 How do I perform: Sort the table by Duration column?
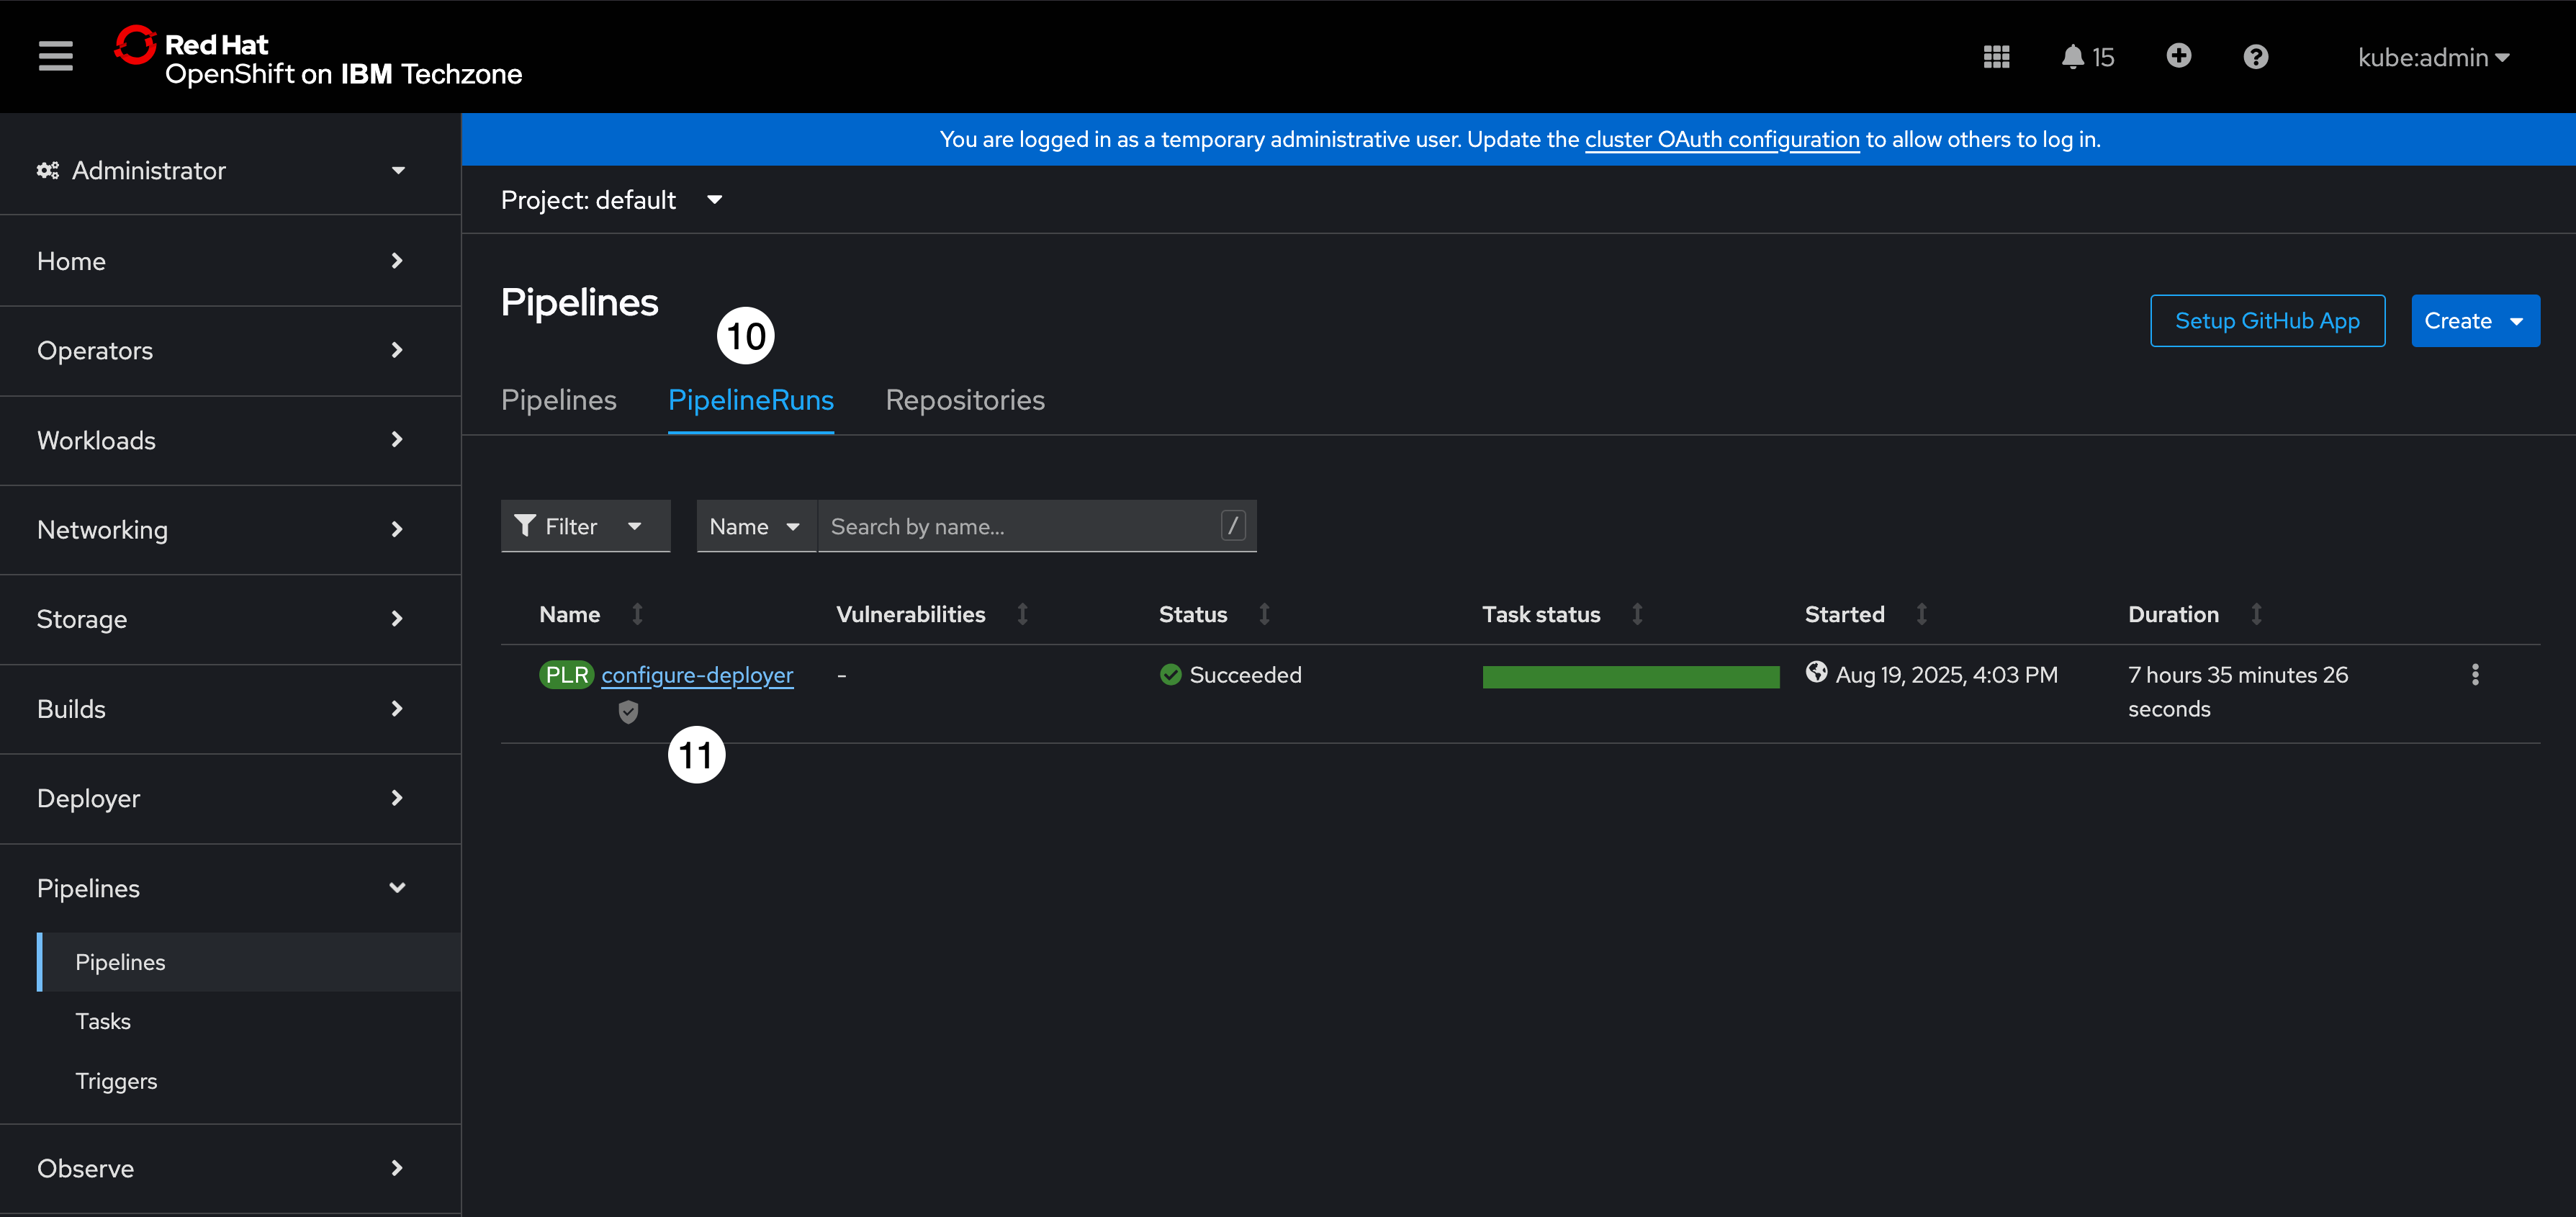pos(2173,614)
